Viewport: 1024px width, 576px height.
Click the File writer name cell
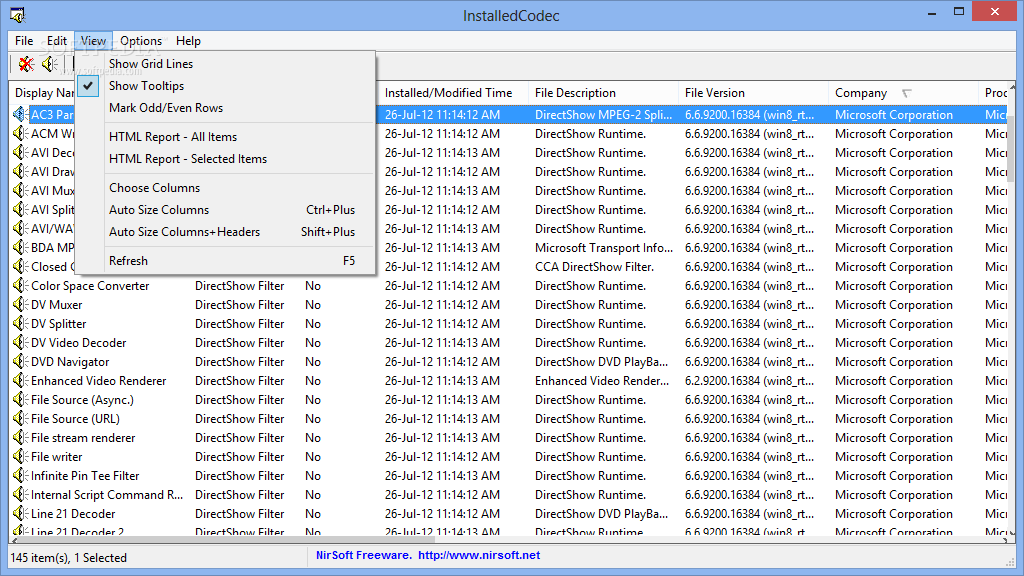click(57, 456)
